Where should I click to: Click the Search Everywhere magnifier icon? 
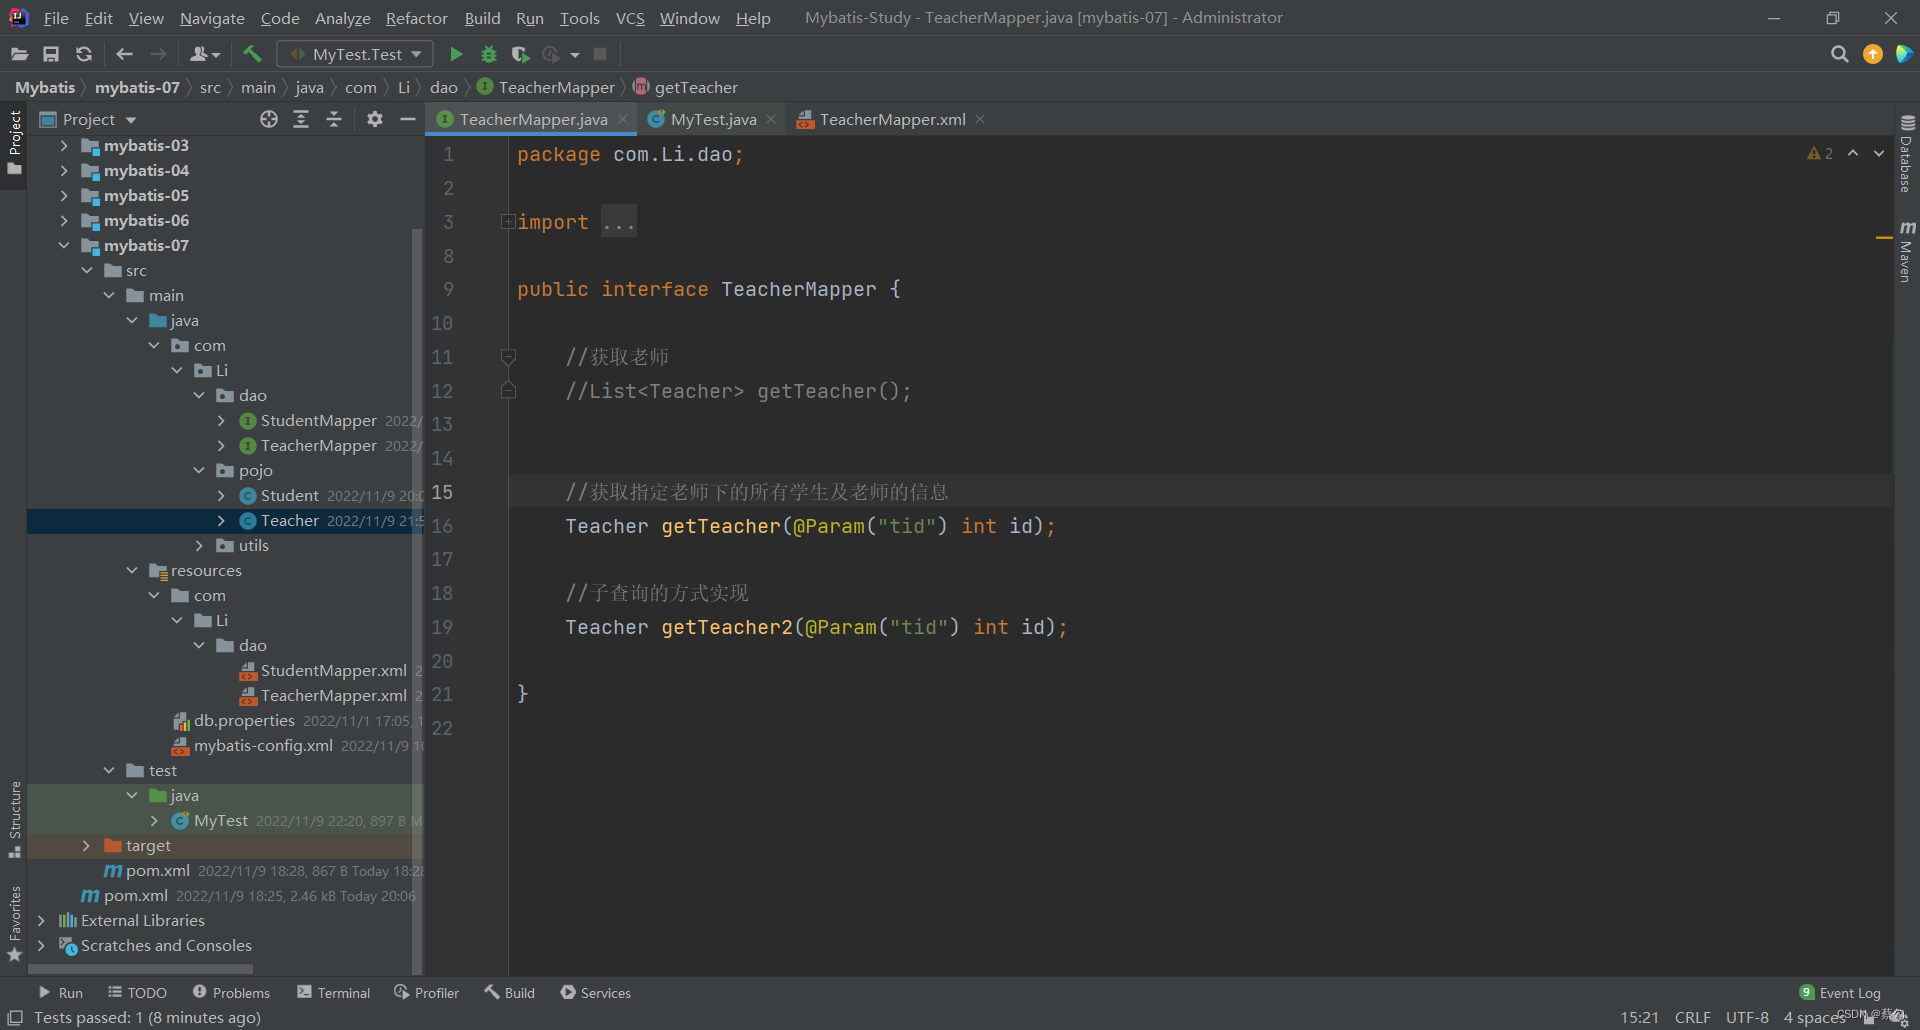(x=1839, y=54)
